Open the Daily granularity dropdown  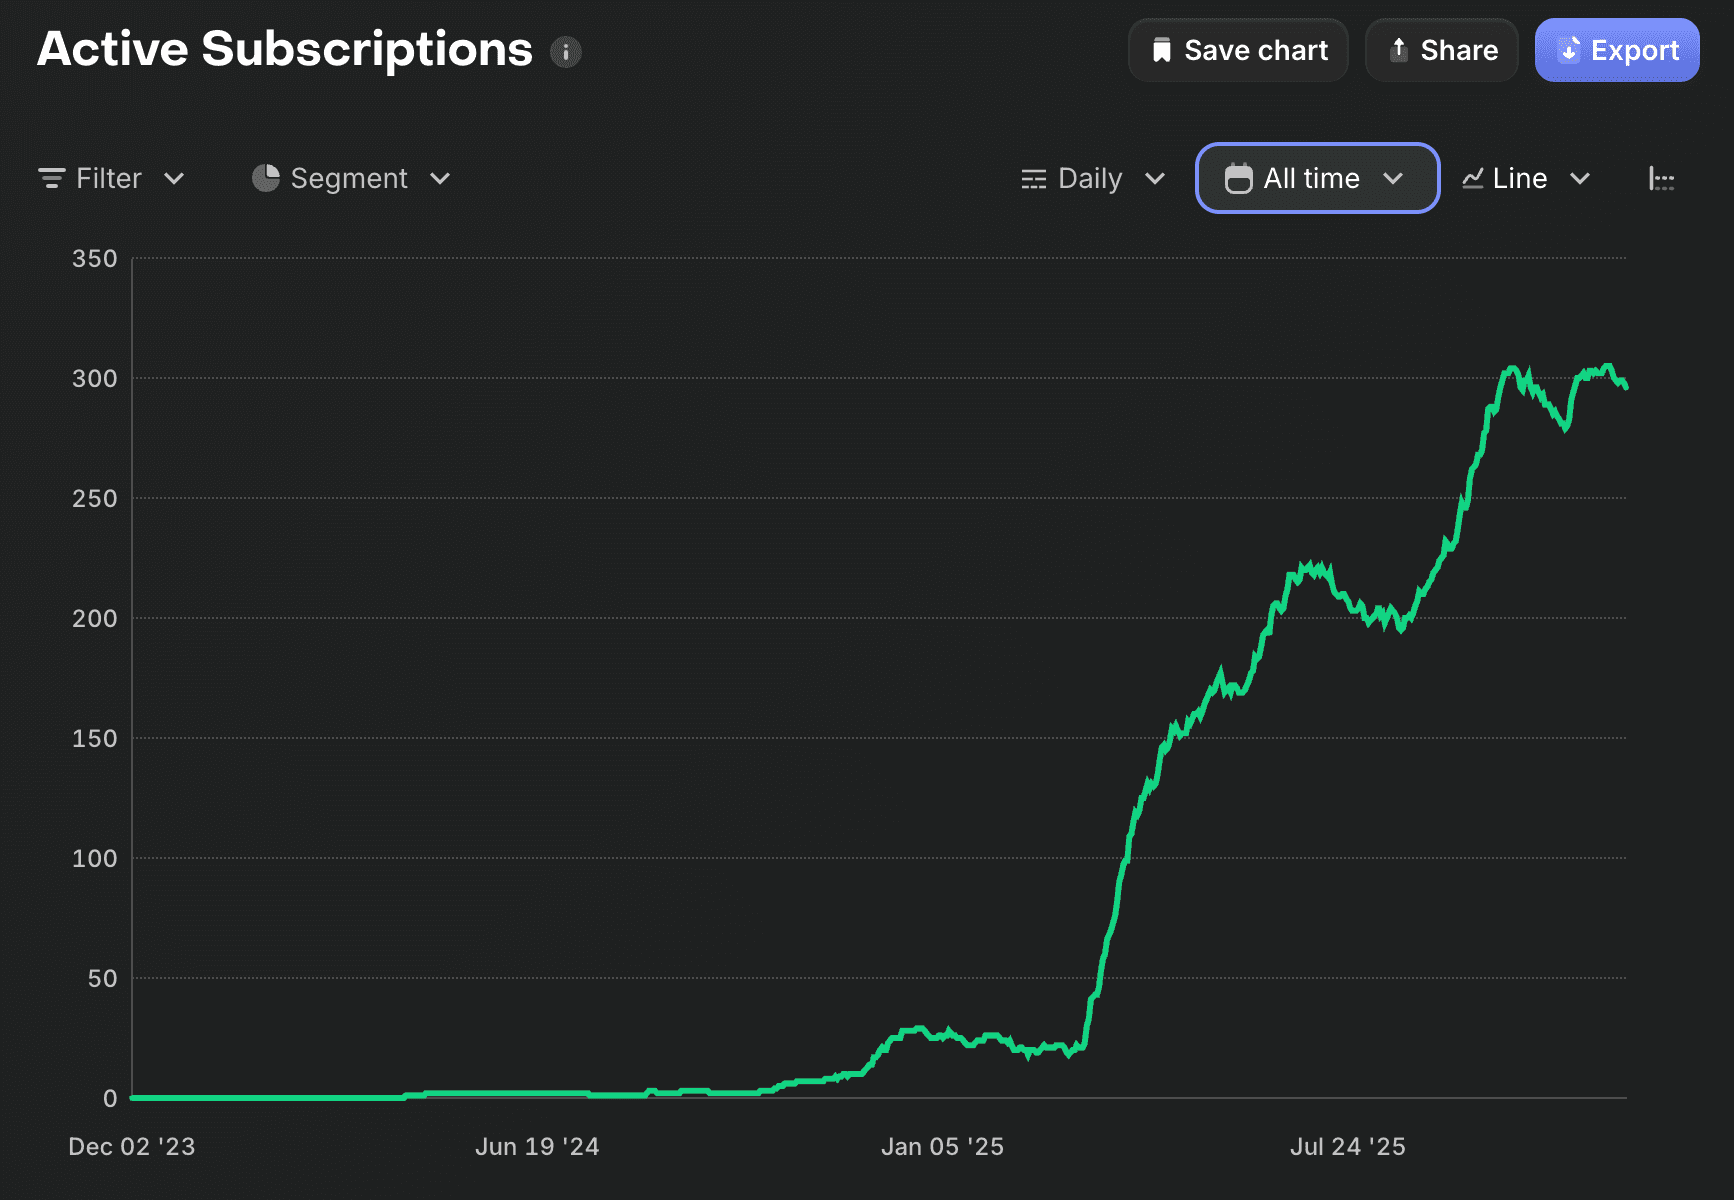(x=1094, y=178)
